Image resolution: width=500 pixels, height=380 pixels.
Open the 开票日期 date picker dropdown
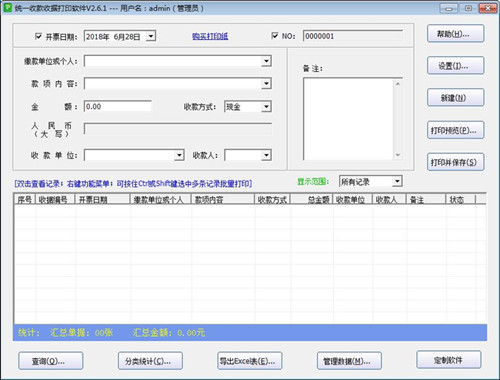tap(151, 36)
